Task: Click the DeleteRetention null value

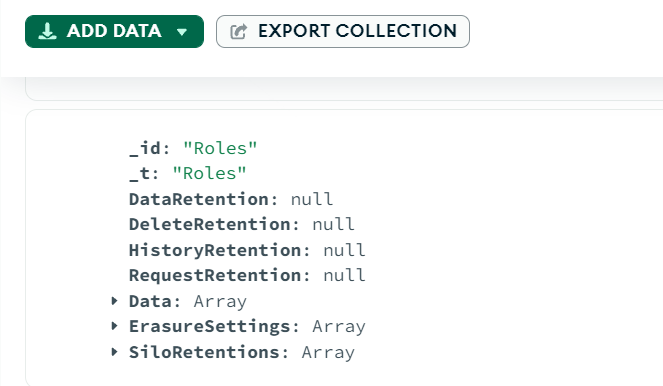Action: (x=333, y=224)
